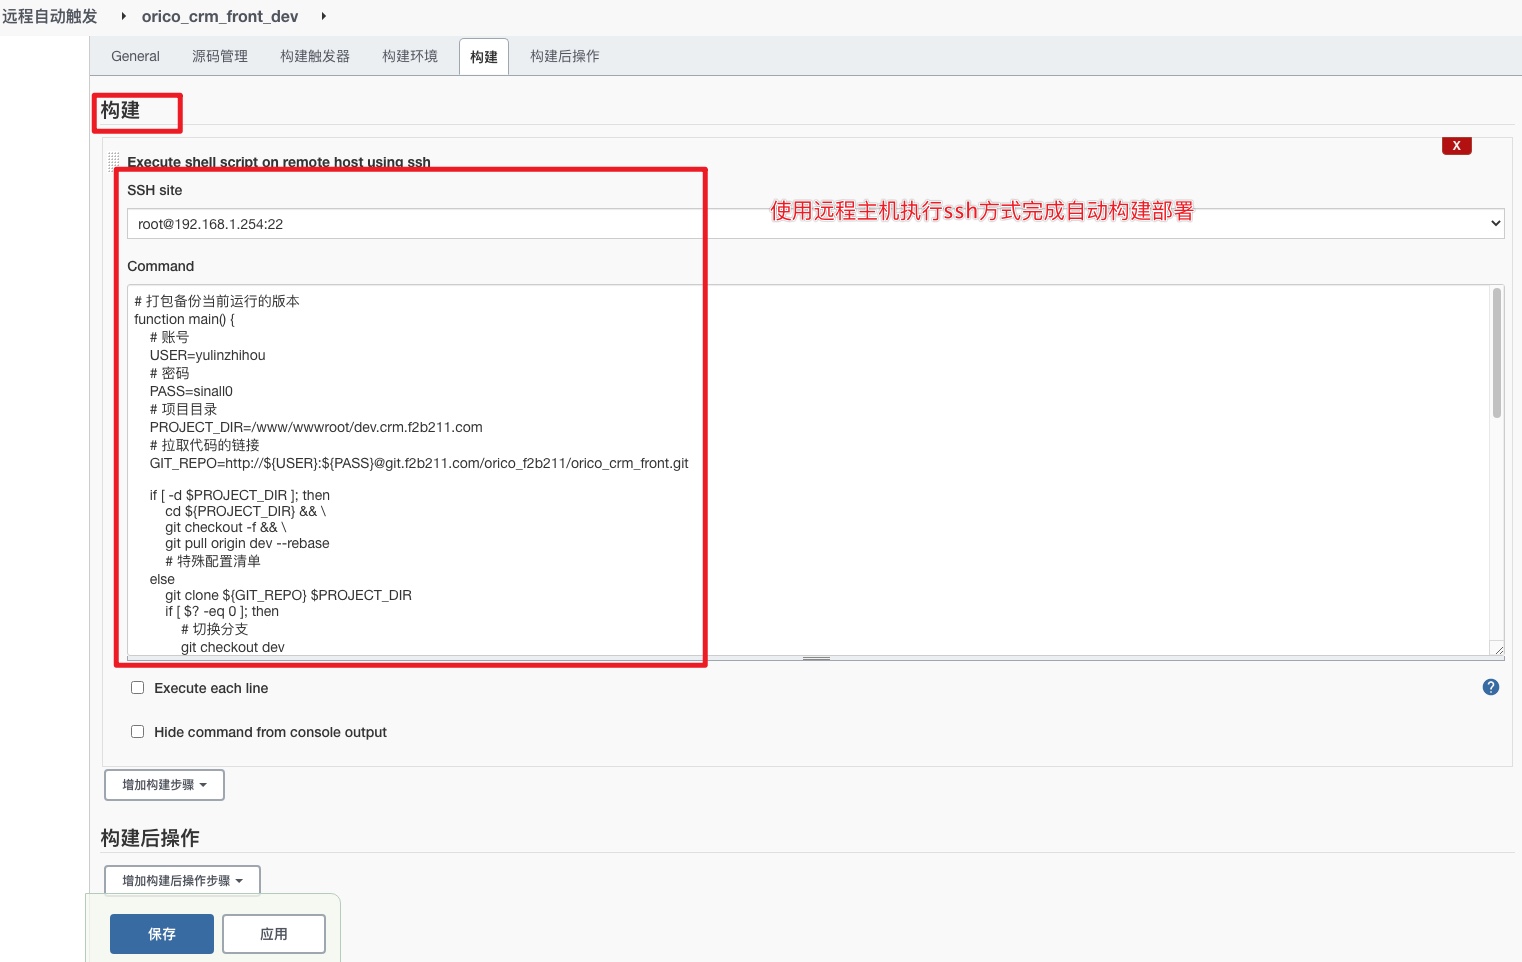
Task: Open 远程自动触发 breadcrumb link
Action: 50,16
